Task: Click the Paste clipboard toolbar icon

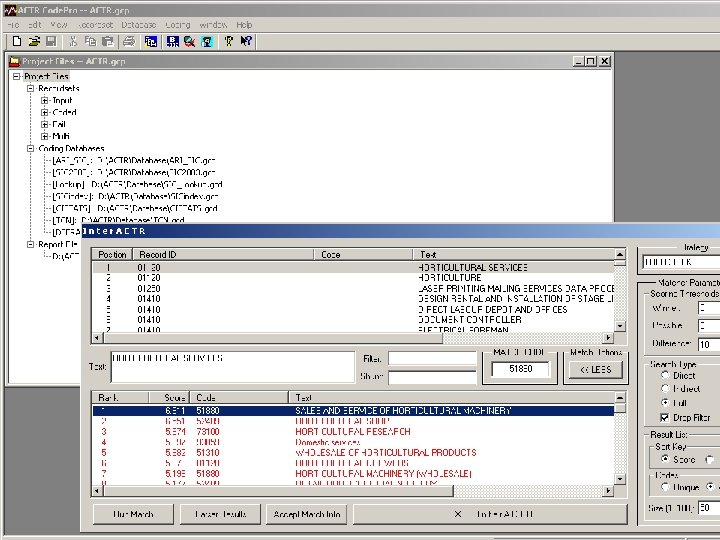Action: tap(107, 41)
